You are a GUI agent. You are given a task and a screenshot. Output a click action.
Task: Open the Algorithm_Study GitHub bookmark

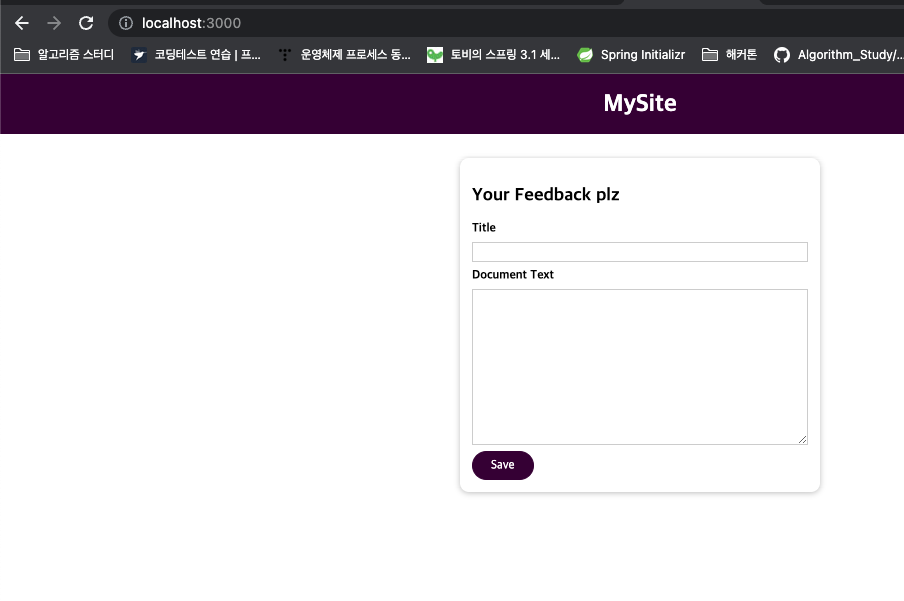pos(838,55)
